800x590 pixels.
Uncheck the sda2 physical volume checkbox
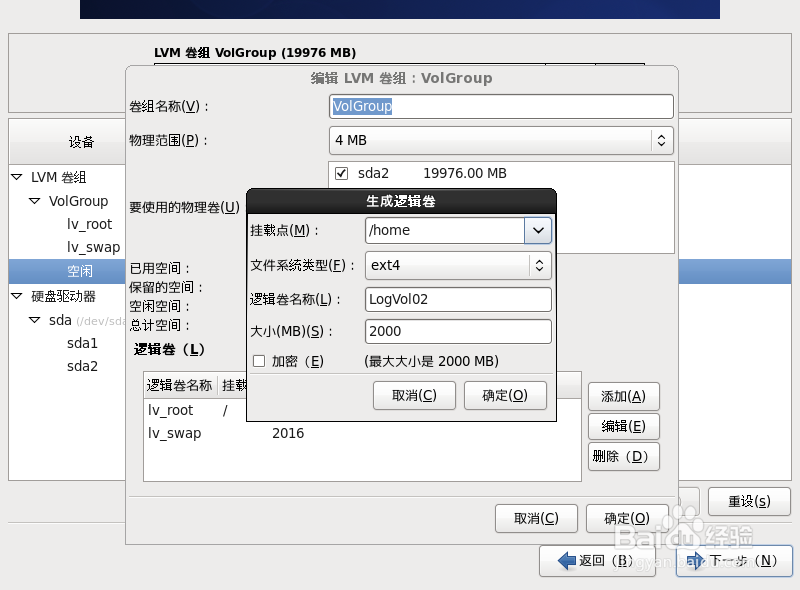(341, 172)
